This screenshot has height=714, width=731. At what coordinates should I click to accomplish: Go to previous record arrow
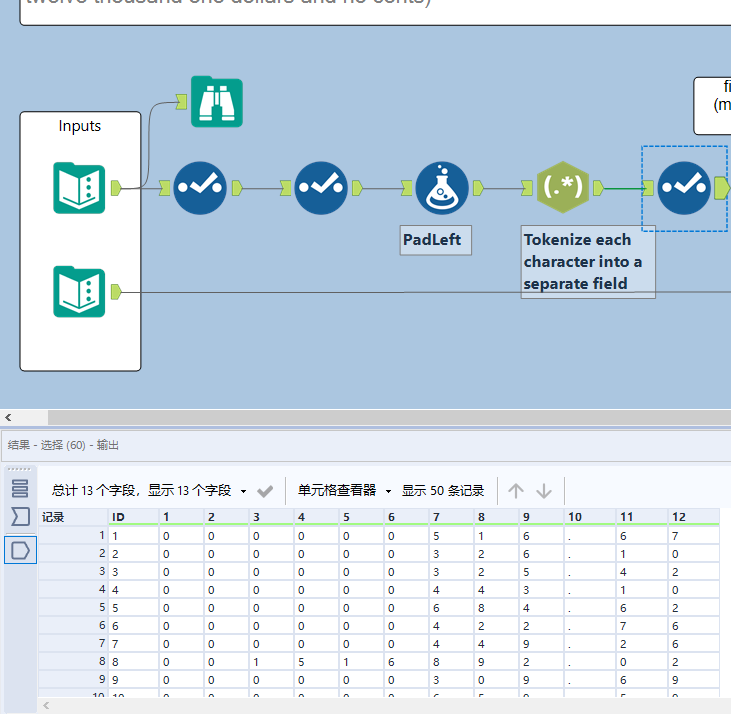click(x=516, y=491)
